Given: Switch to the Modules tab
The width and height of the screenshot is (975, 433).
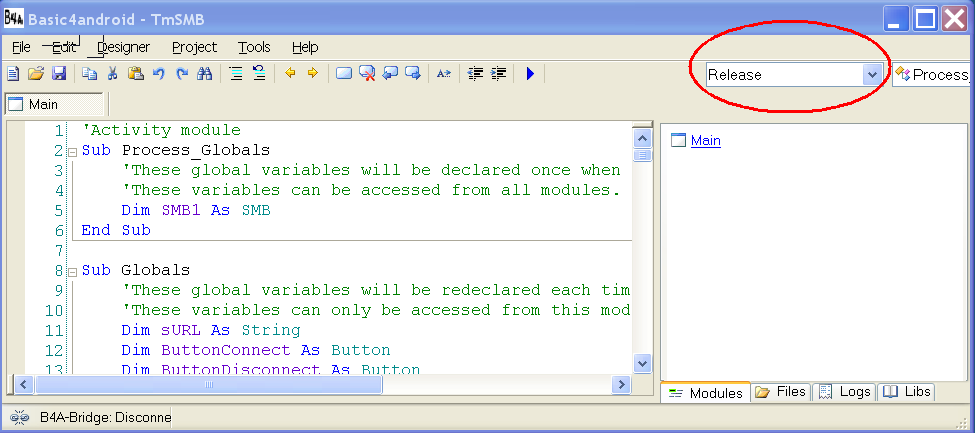Looking at the screenshot, I should [705, 393].
